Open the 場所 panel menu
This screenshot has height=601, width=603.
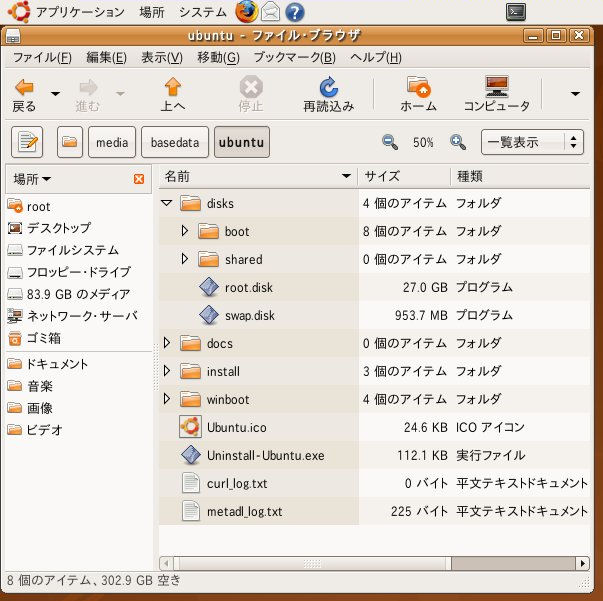click(x=152, y=12)
